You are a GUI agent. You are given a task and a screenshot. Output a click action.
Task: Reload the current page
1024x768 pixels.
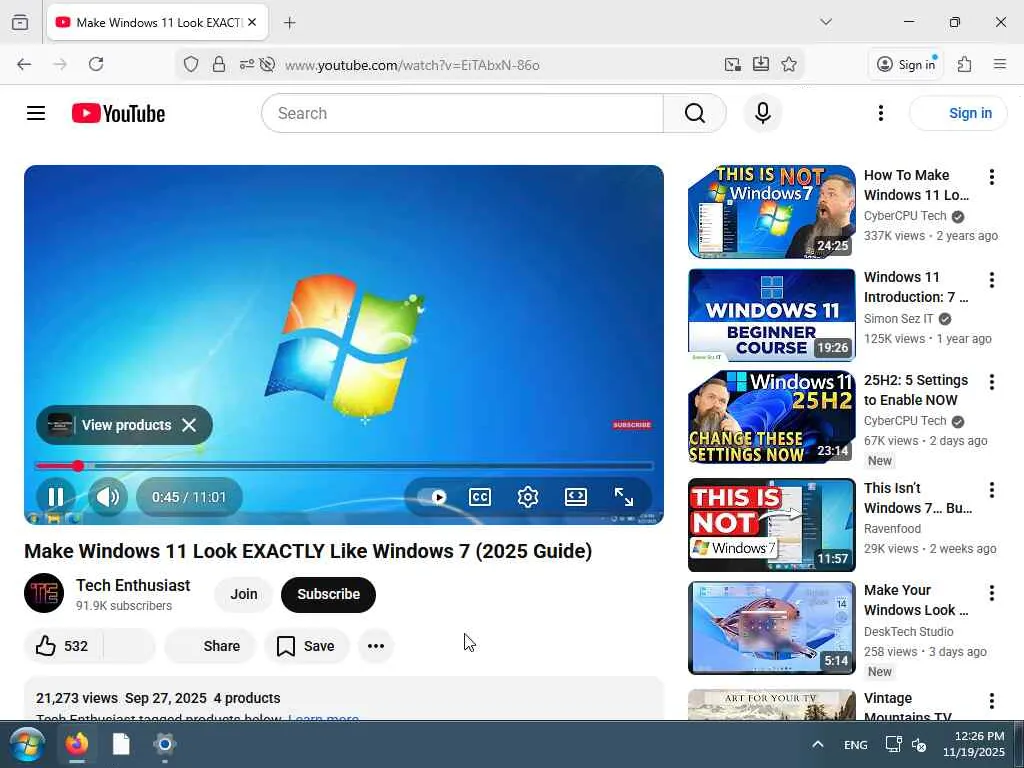click(x=96, y=64)
